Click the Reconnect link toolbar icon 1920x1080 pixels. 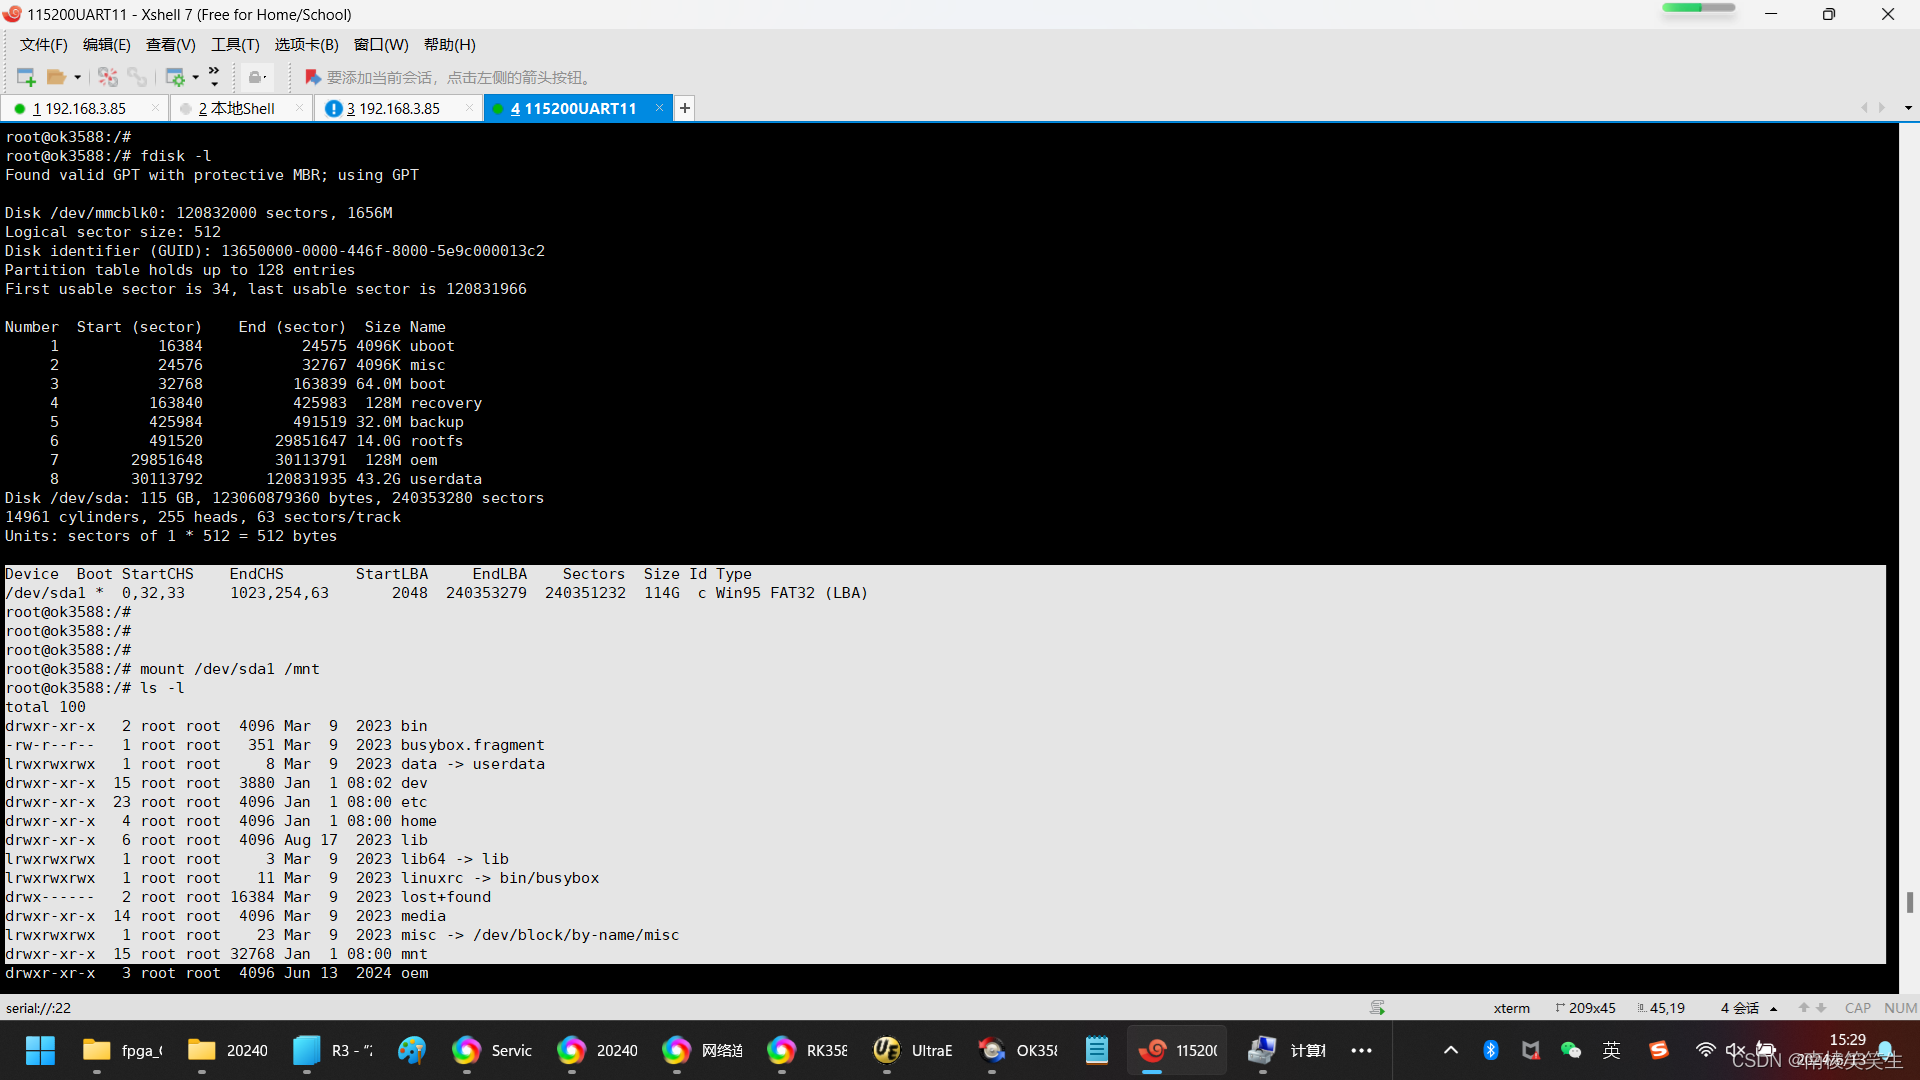pos(137,77)
